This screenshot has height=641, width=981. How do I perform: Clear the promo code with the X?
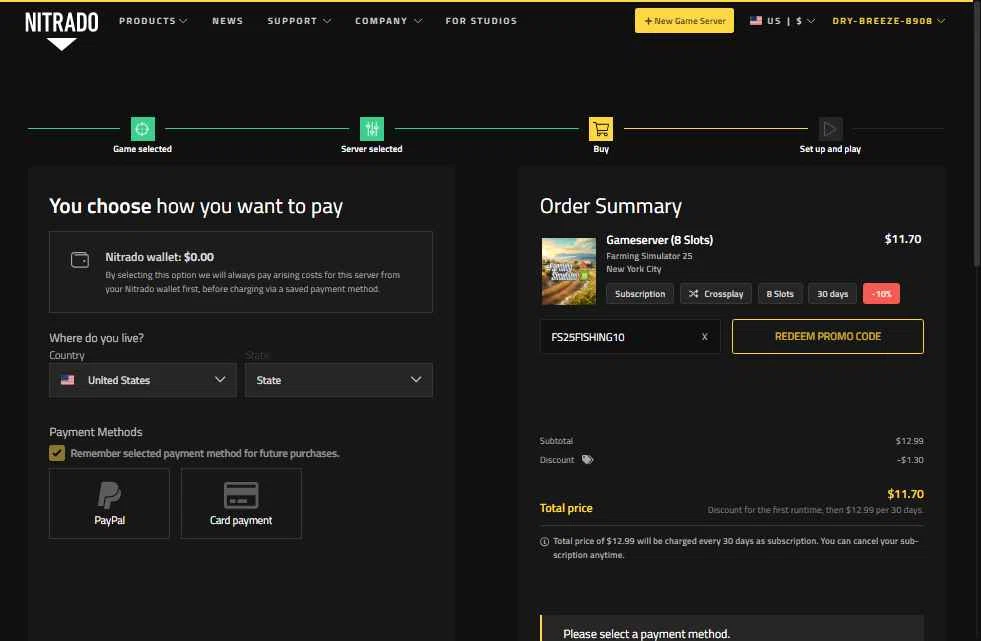coord(704,337)
